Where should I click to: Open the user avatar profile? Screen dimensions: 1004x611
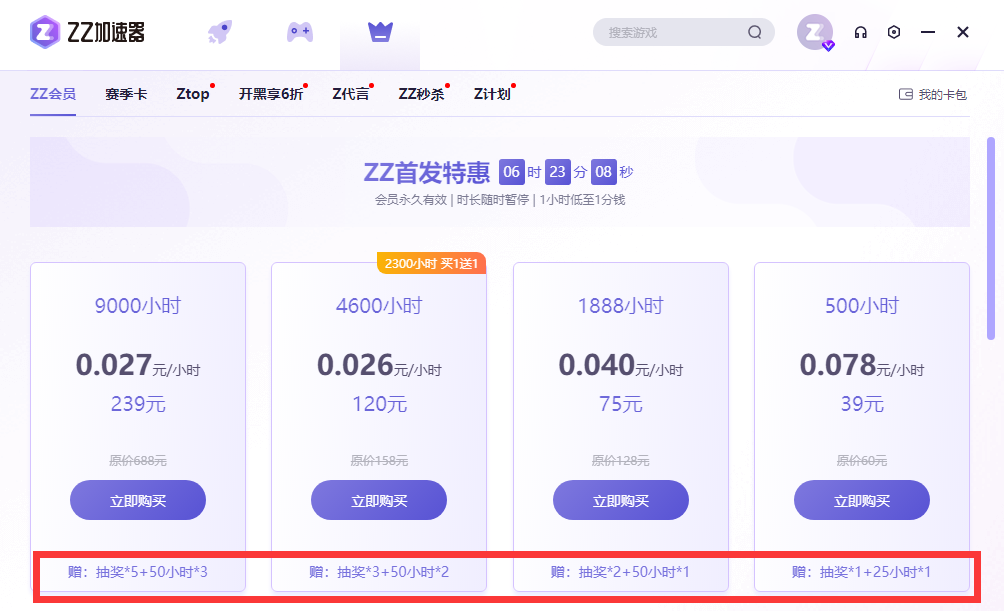coord(815,32)
